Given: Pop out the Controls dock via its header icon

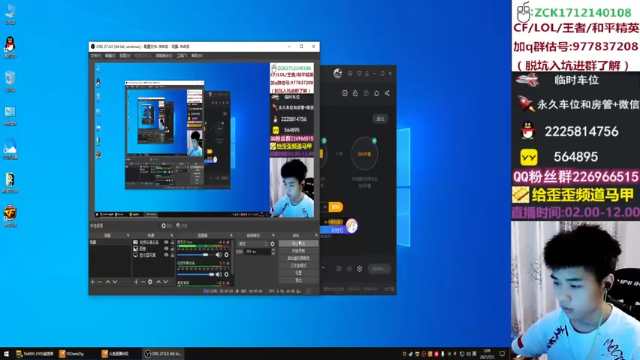Looking at the screenshot, I should [x=316, y=236].
